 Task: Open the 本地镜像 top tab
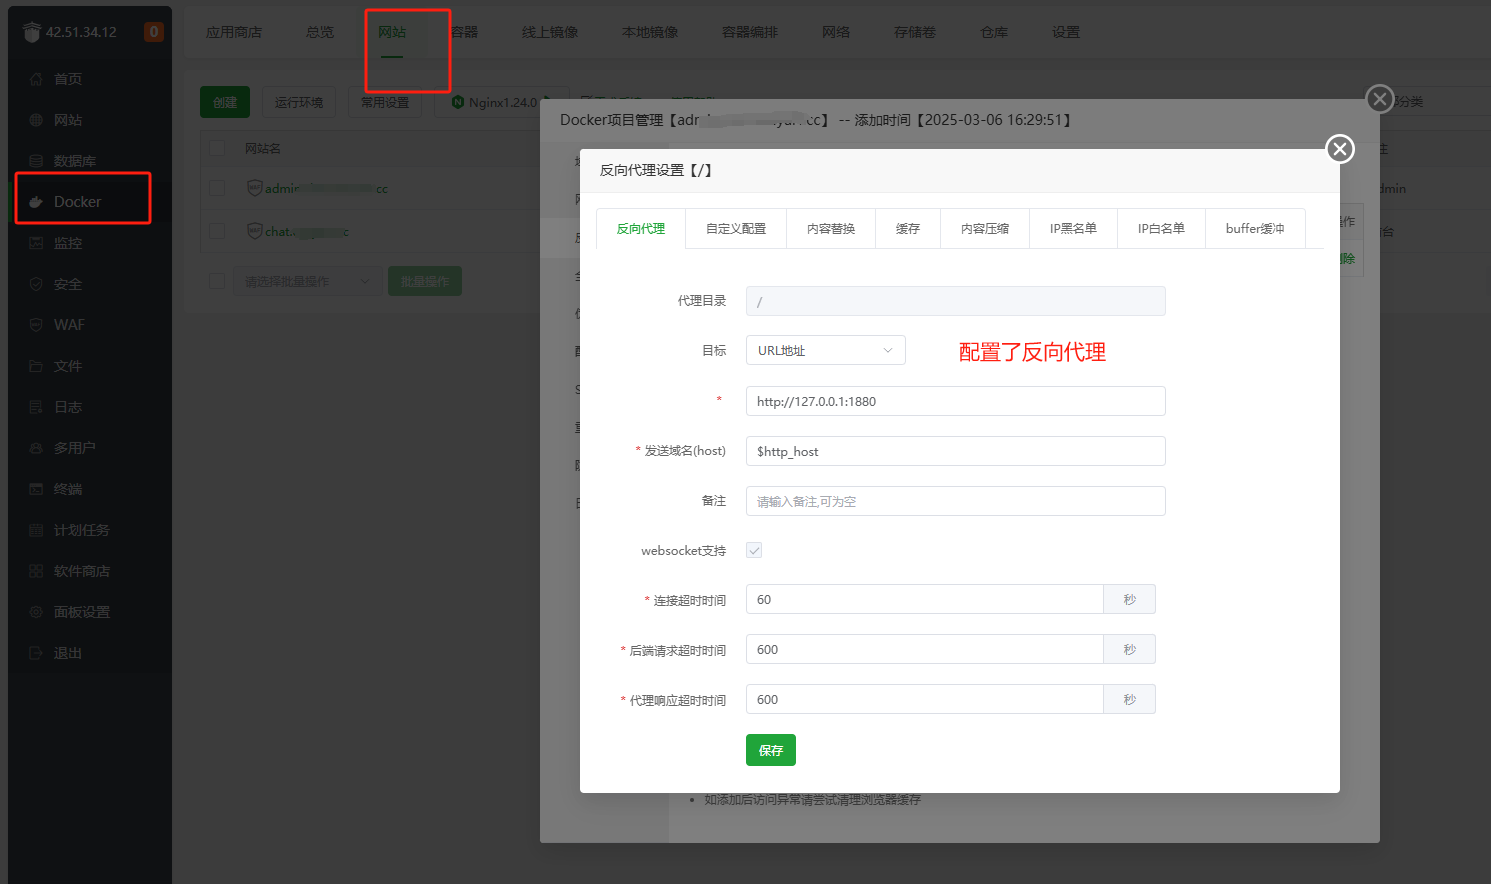(x=650, y=32)
